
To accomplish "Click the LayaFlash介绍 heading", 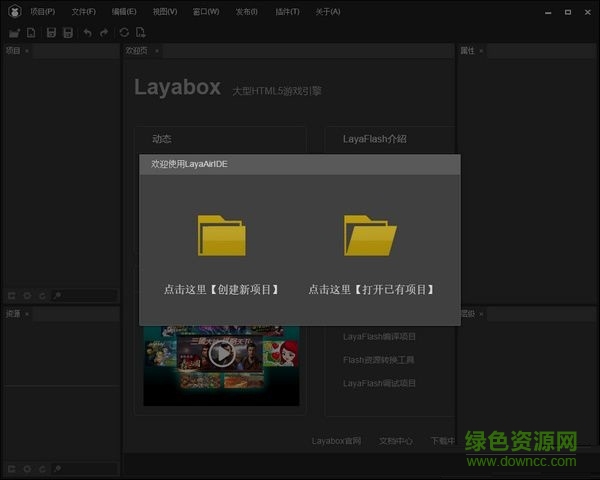I will 375,139.
